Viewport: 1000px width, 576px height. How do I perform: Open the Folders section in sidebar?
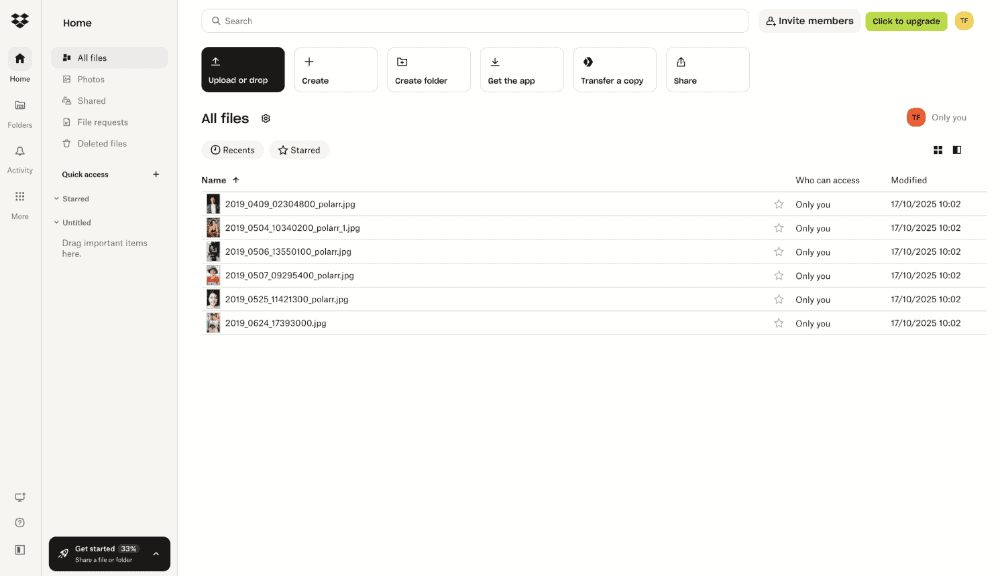pyautogui.click(x=20, y=106)
